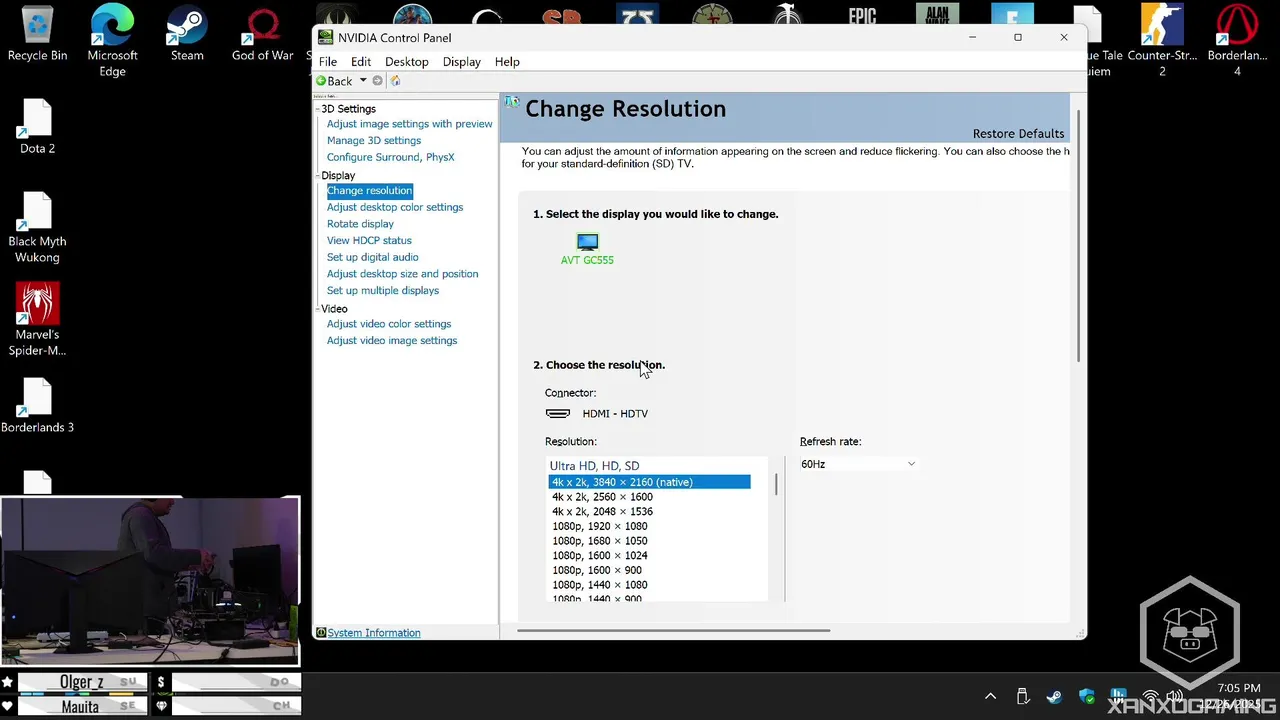Click the NVIDIA logo in title bar
Viewport: 1280px width, 720px height.
pyautogui.click(x=325, y=38)
